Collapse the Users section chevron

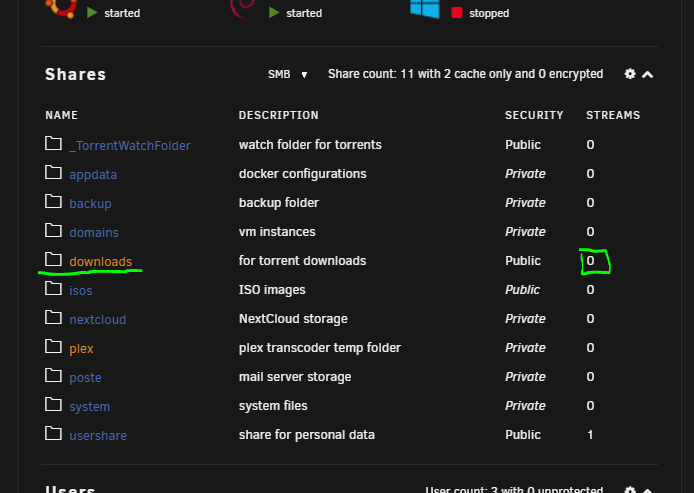point(648,490)
